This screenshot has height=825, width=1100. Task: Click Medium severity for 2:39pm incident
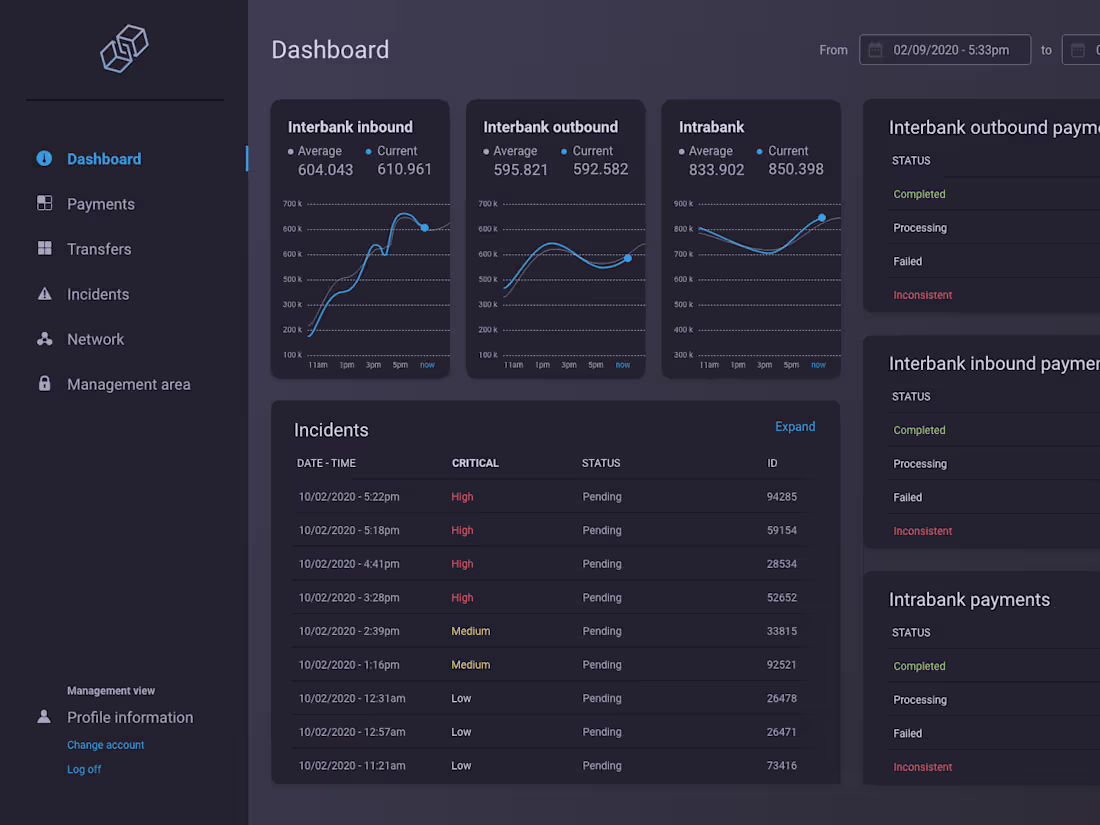pyautogui.click(x=471, y=631)
